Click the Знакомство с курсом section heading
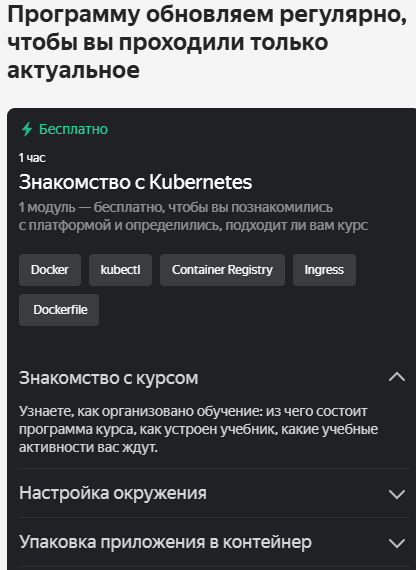Screen dimensions: 416x570 click(x=108, y=378)
